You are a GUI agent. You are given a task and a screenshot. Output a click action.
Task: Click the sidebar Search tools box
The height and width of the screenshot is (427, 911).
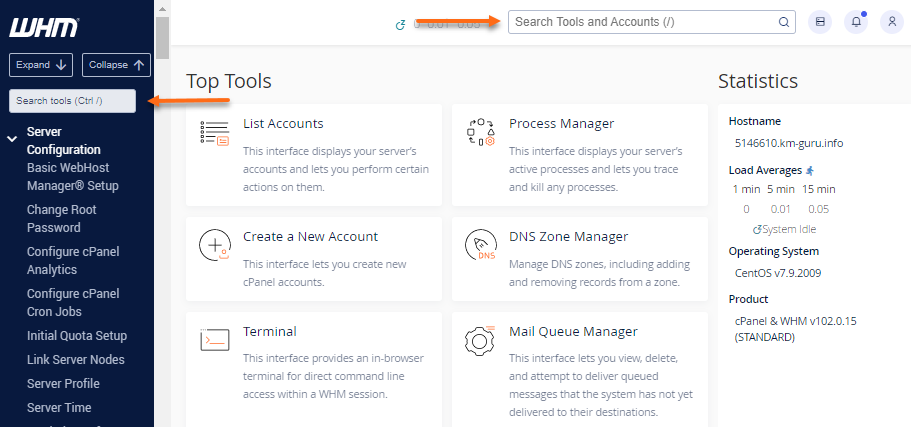(72, 101)
